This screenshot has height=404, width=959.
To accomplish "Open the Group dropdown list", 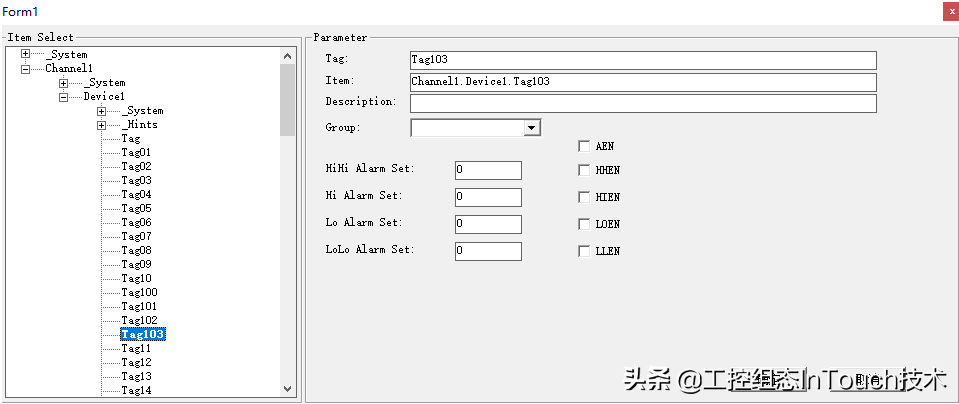I will tap(532, 128).
